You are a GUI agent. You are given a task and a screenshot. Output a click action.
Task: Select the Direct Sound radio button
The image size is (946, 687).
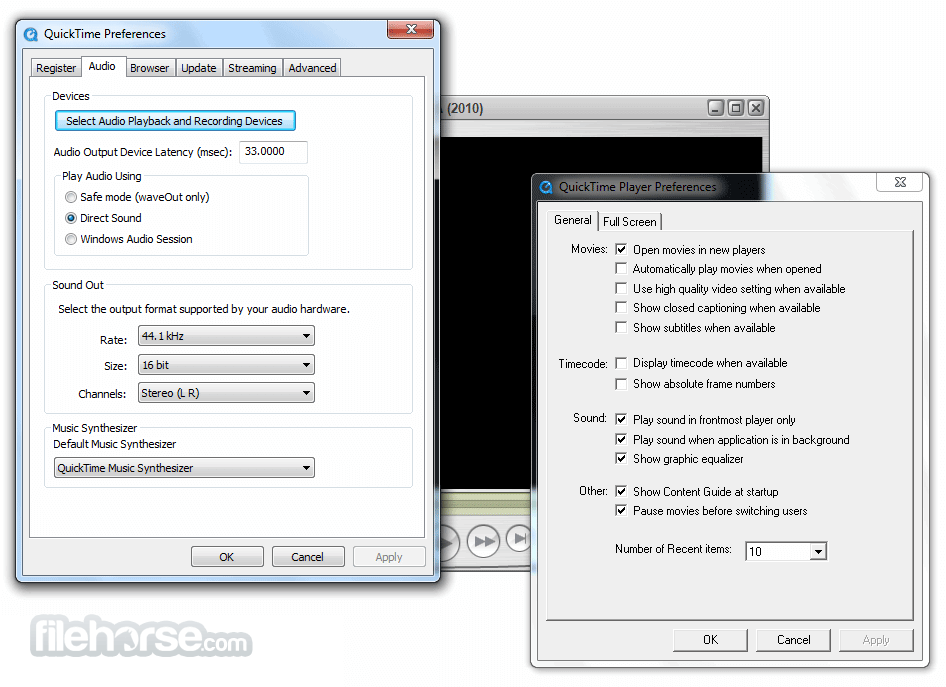pos(71,218)
